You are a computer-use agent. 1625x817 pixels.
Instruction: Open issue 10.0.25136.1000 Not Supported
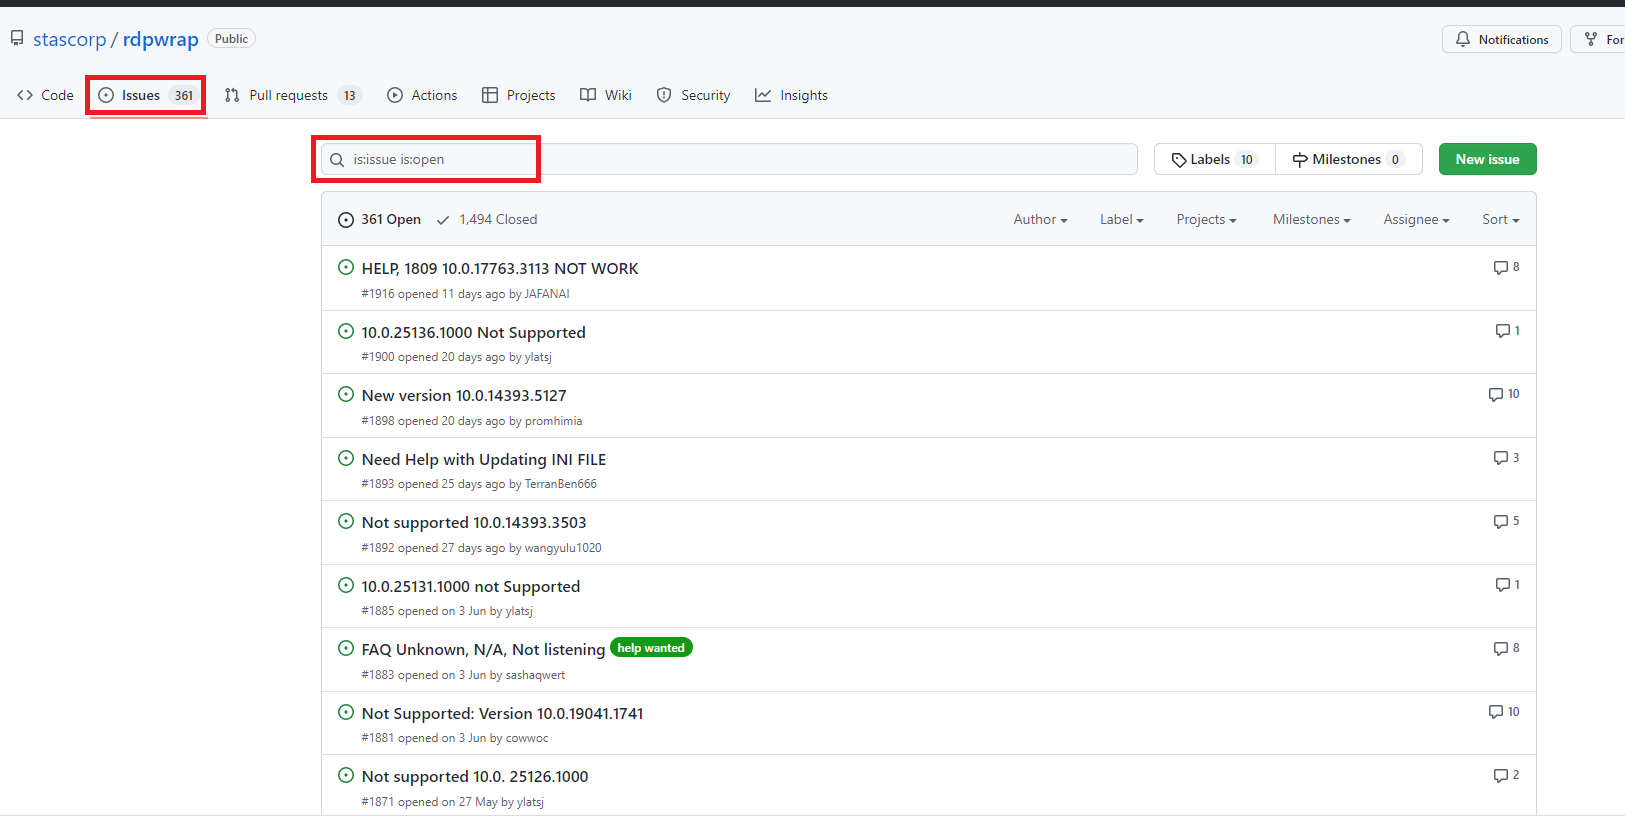pos(473,332)
